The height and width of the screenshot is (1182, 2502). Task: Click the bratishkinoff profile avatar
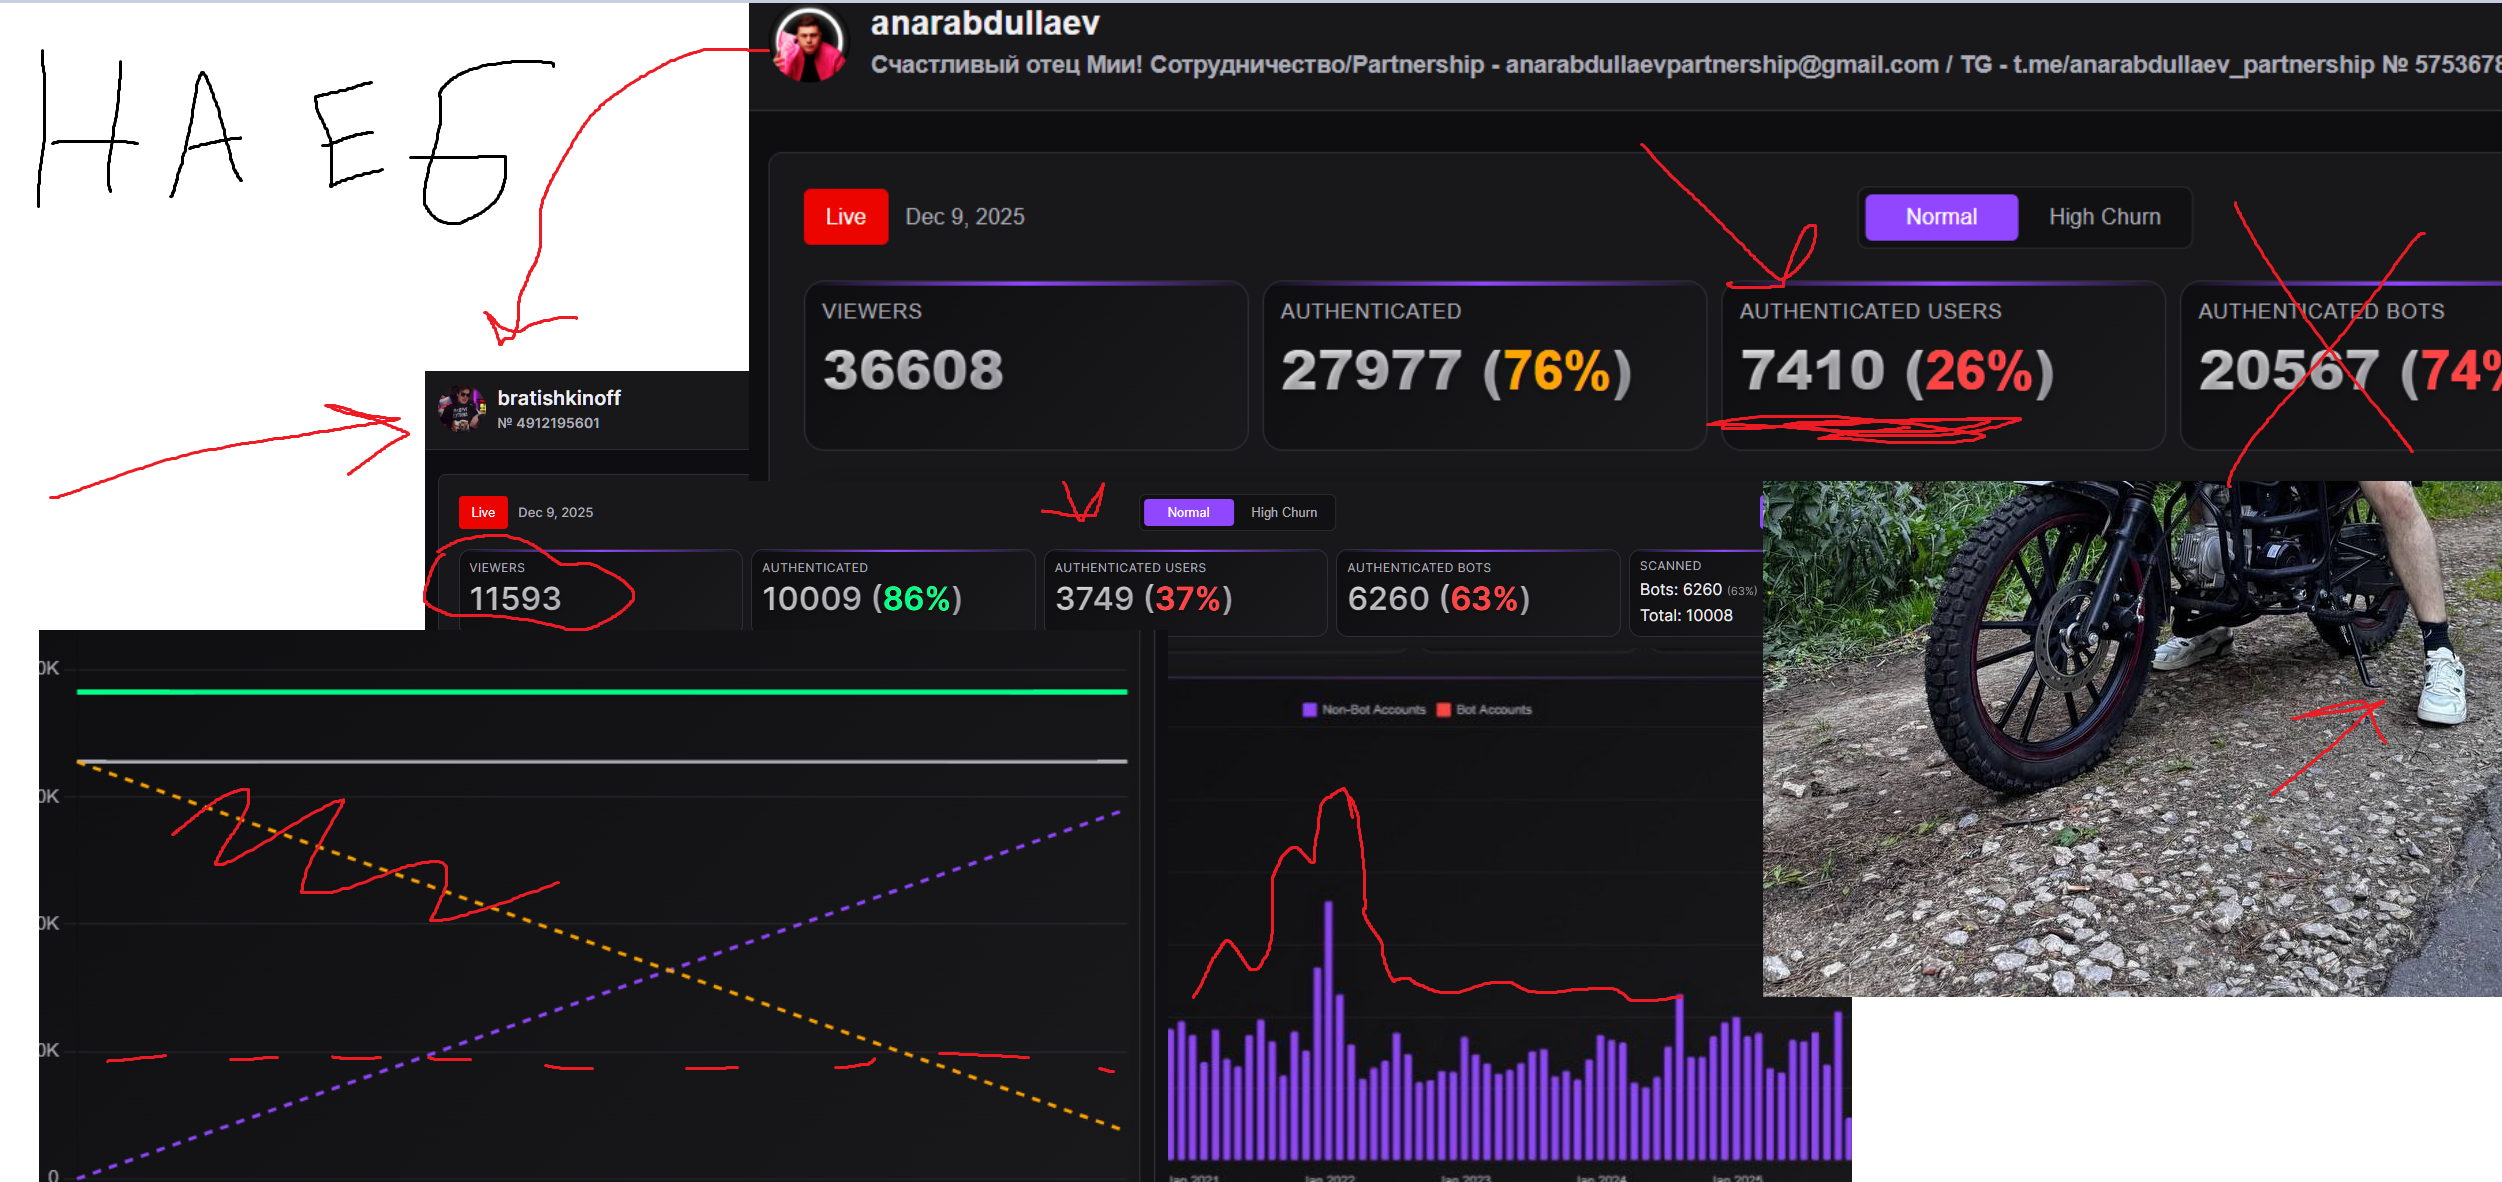click(x=462, y=409)
